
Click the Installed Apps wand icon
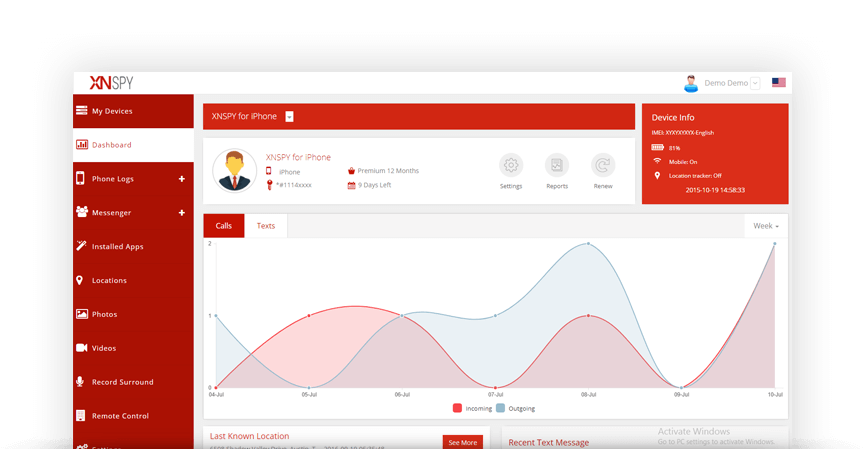tap(81, 246)
